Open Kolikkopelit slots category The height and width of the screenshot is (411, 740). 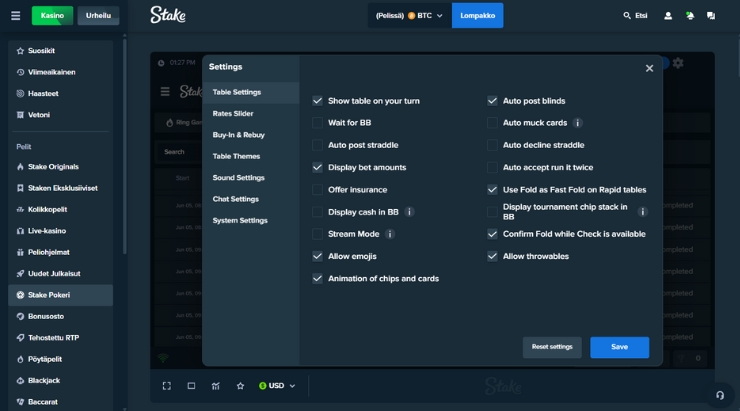[60, 209]
